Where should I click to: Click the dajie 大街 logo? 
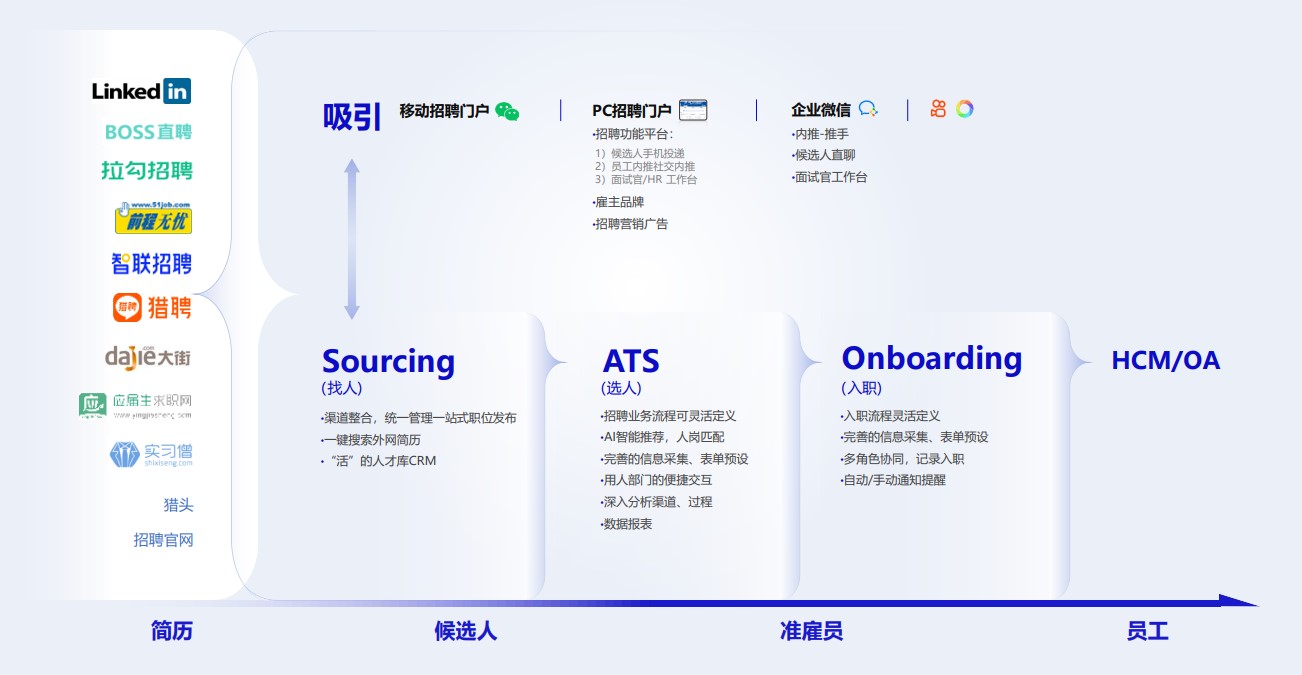(x=147, y=356)
